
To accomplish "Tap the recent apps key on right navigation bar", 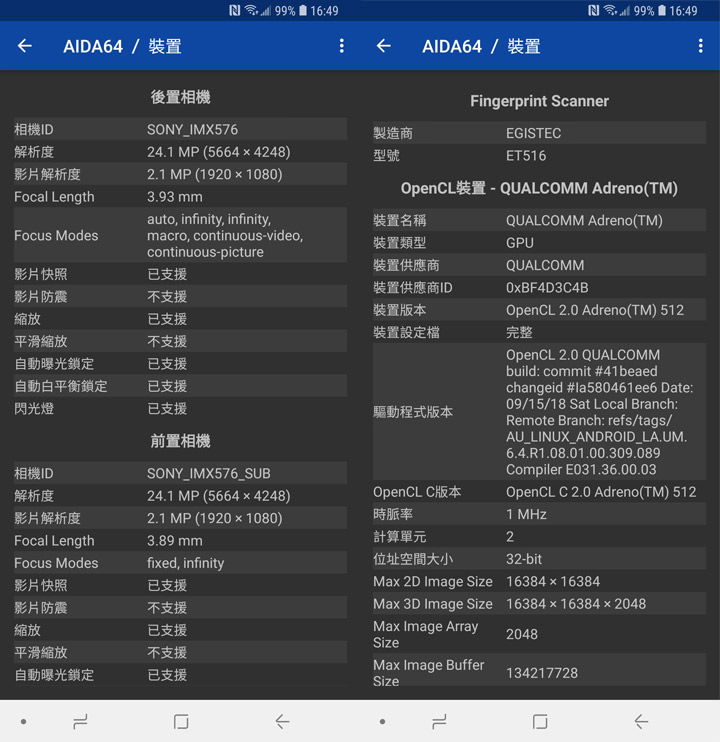I will point(439,722).
